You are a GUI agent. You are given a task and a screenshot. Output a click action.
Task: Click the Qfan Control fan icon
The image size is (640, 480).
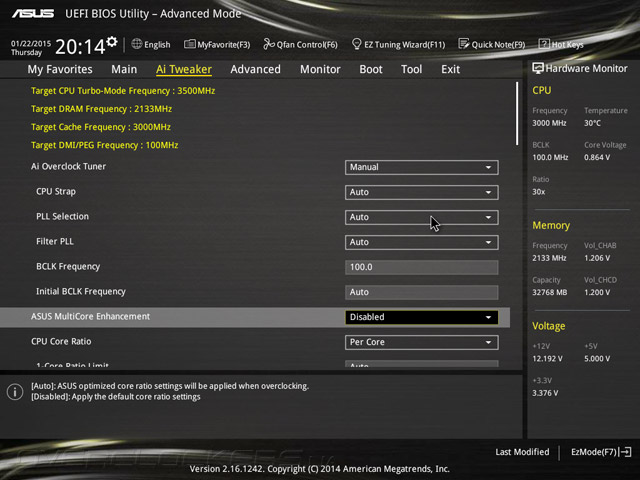coord(269,44)
